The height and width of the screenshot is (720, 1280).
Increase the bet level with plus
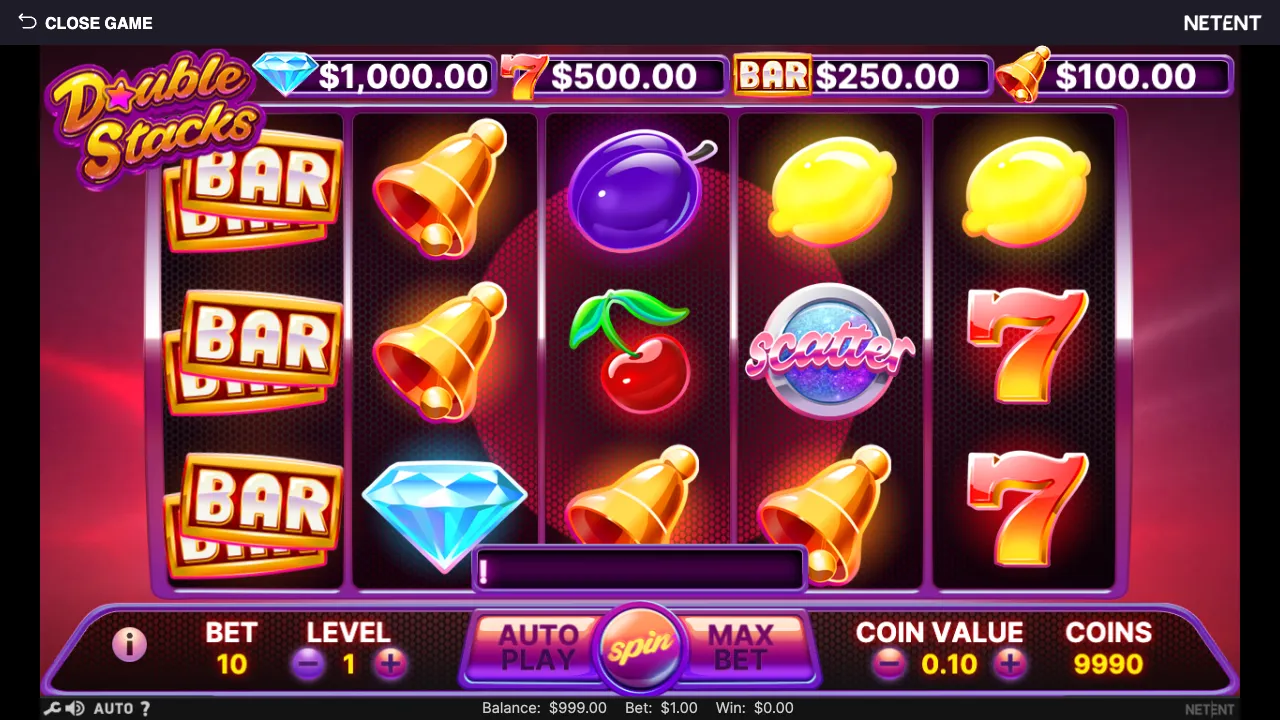tap(390, 663)
